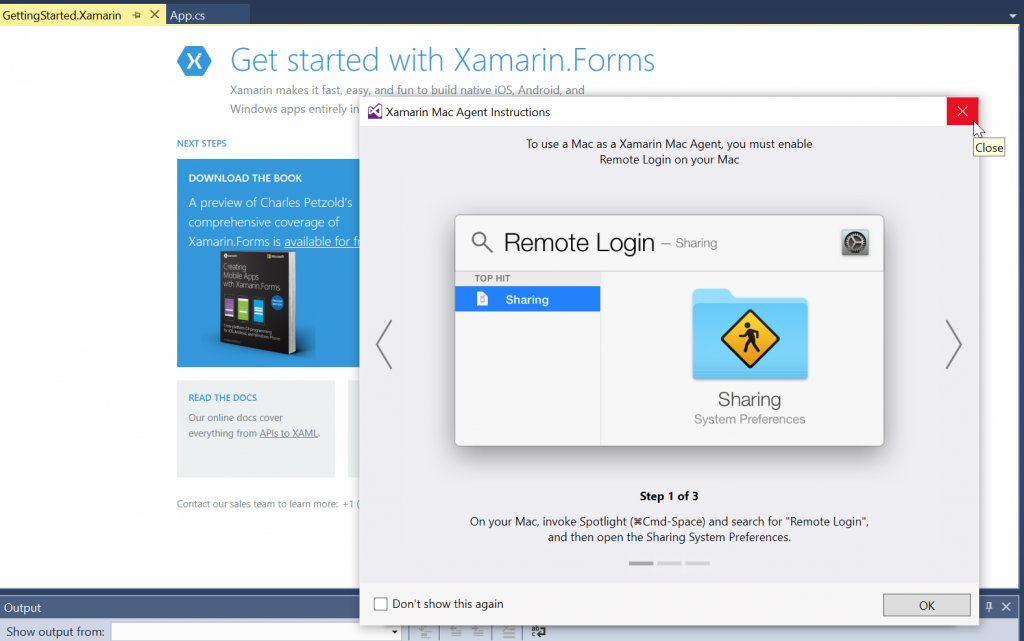Toggle the pin on GettingStarted.Xamarin tab
The height and width of the screenshot is (641, 1024).
click(136, 15)
